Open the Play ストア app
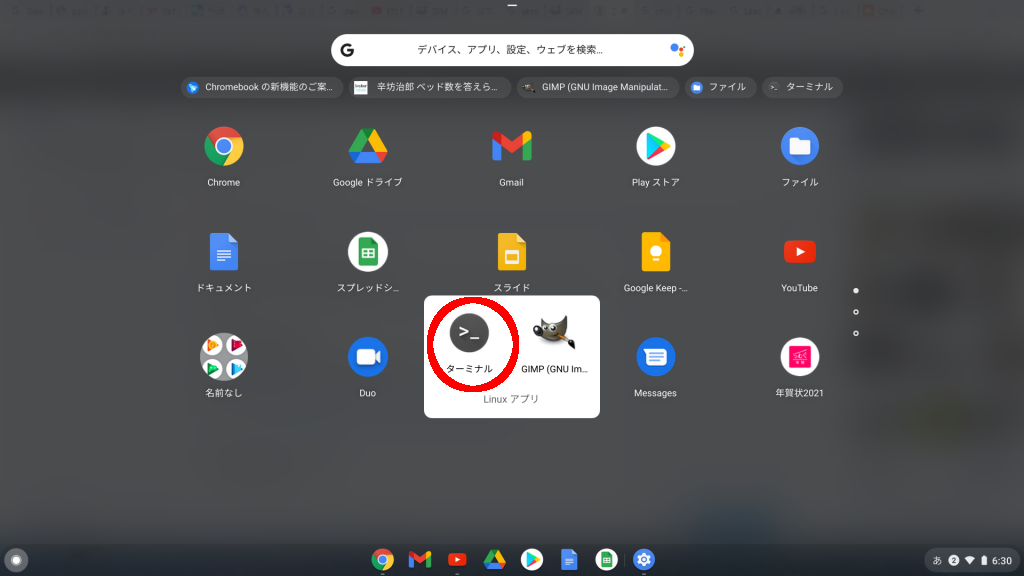Screen dimensions: 1024x576 656,146
